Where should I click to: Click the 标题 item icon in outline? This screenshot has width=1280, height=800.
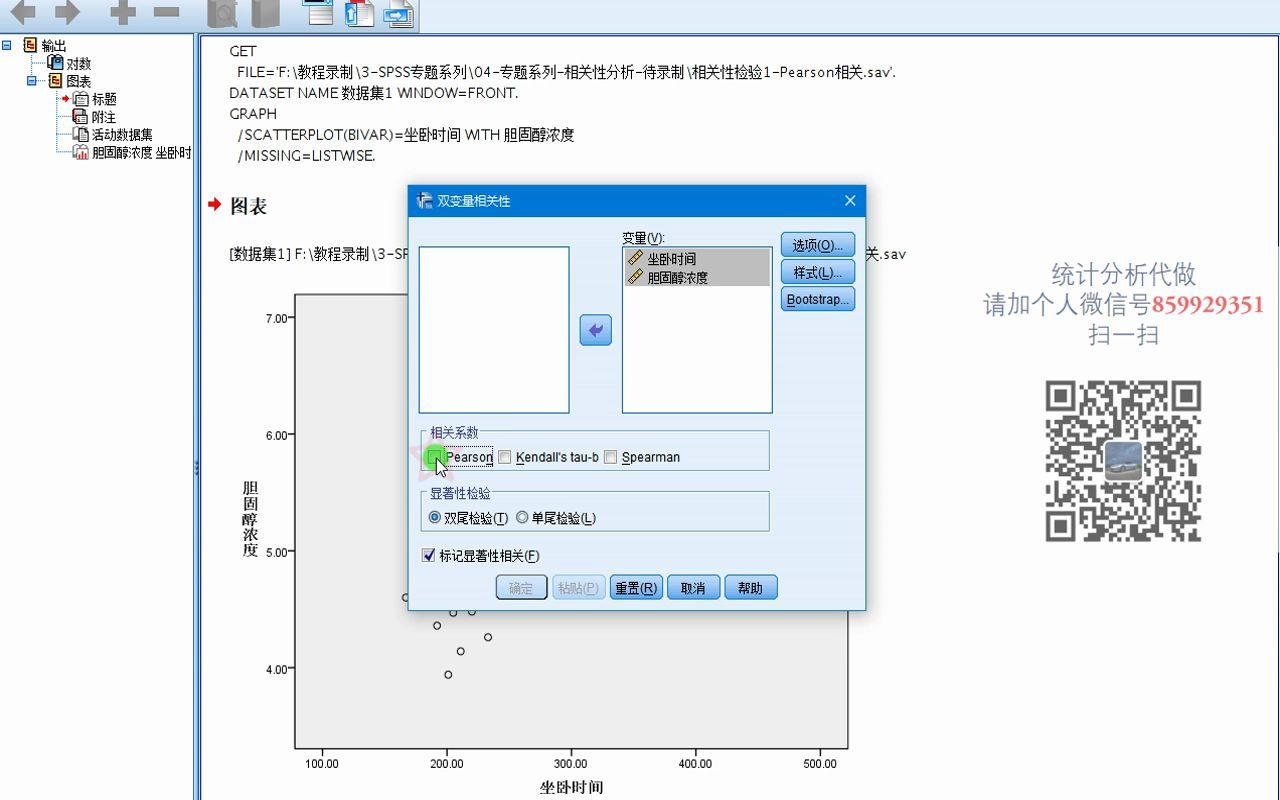click(81, 99)
